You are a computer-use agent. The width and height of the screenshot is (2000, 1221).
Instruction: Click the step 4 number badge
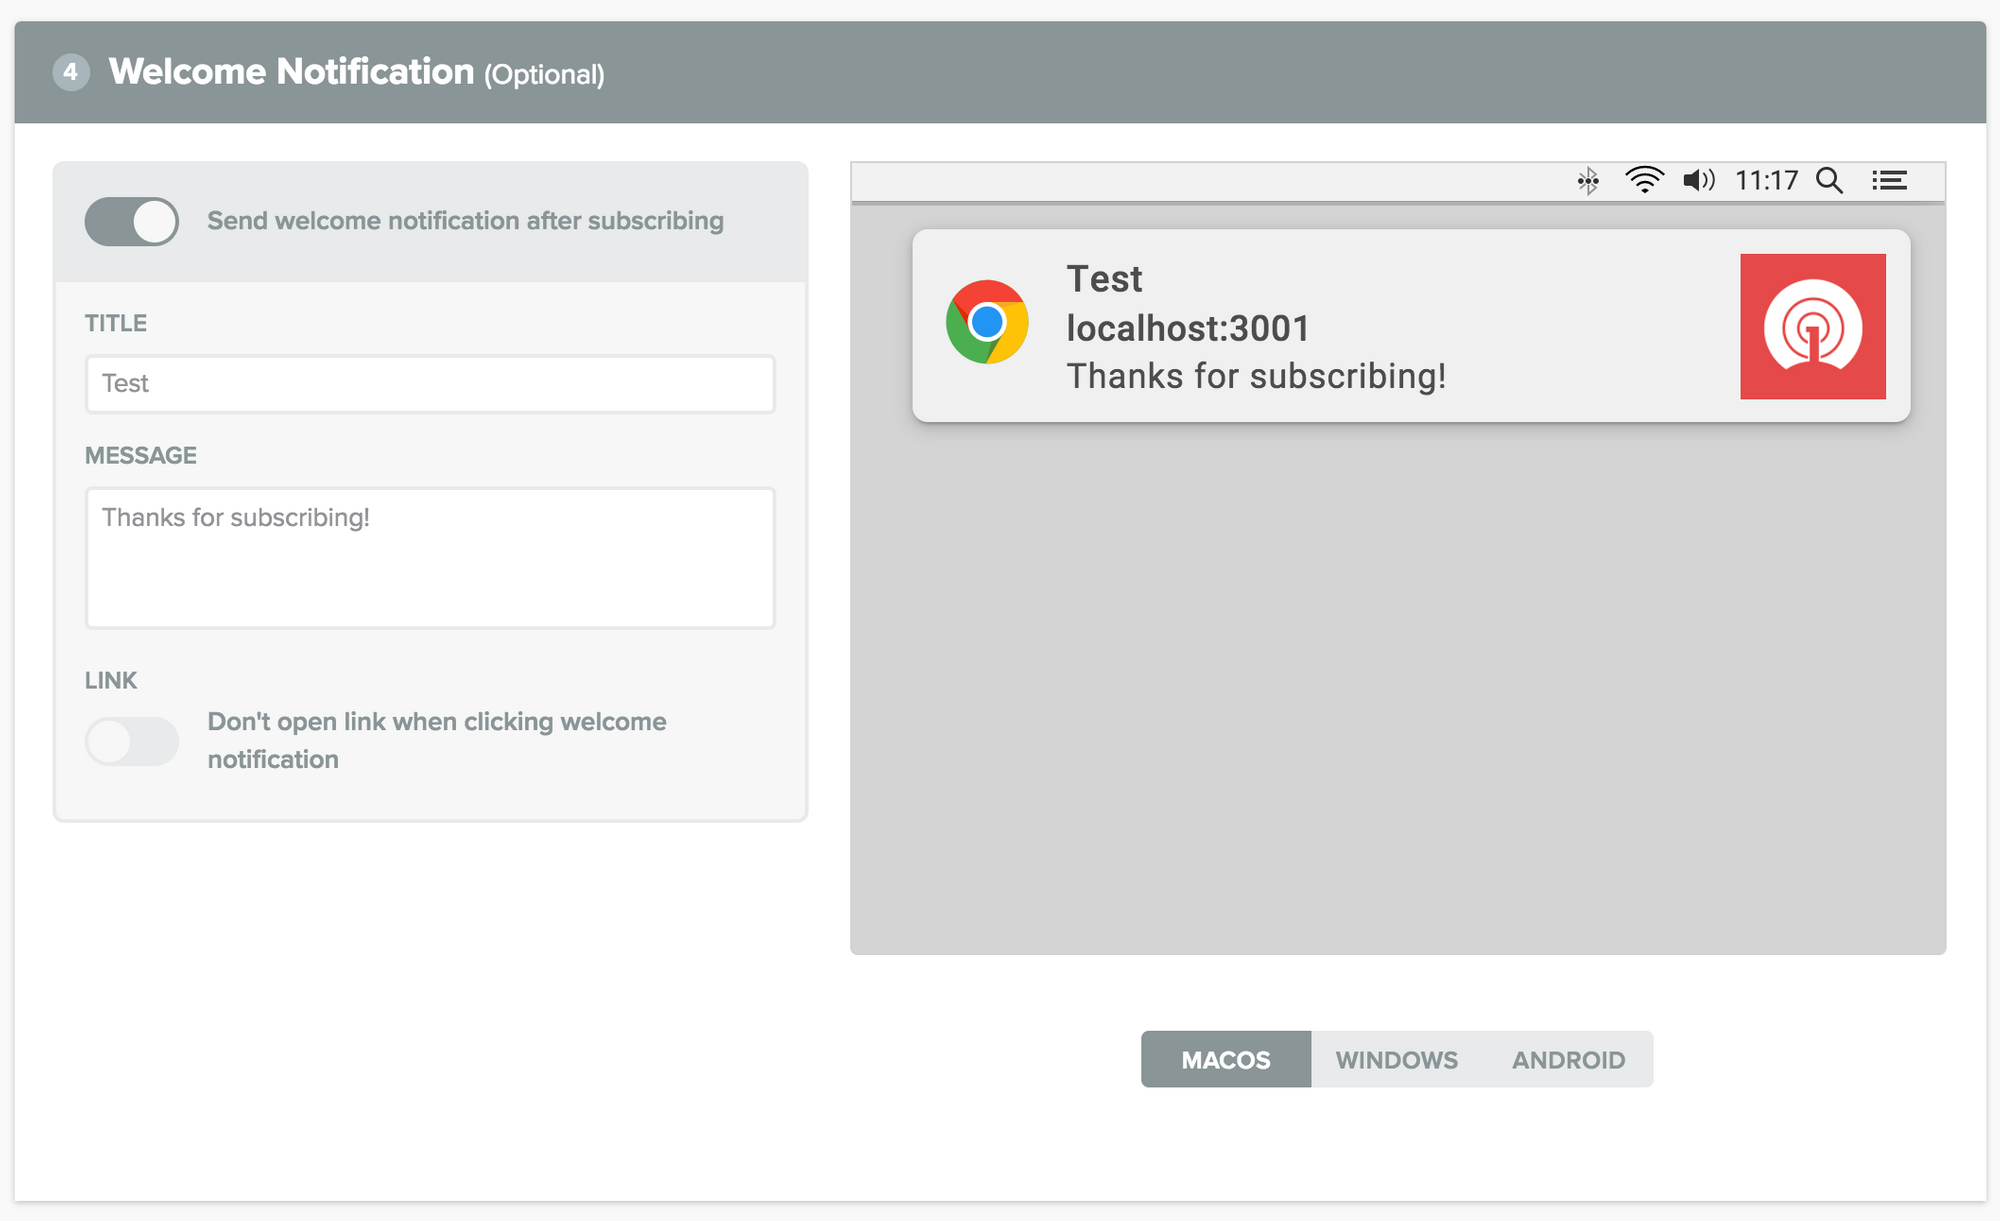[70, 72]
